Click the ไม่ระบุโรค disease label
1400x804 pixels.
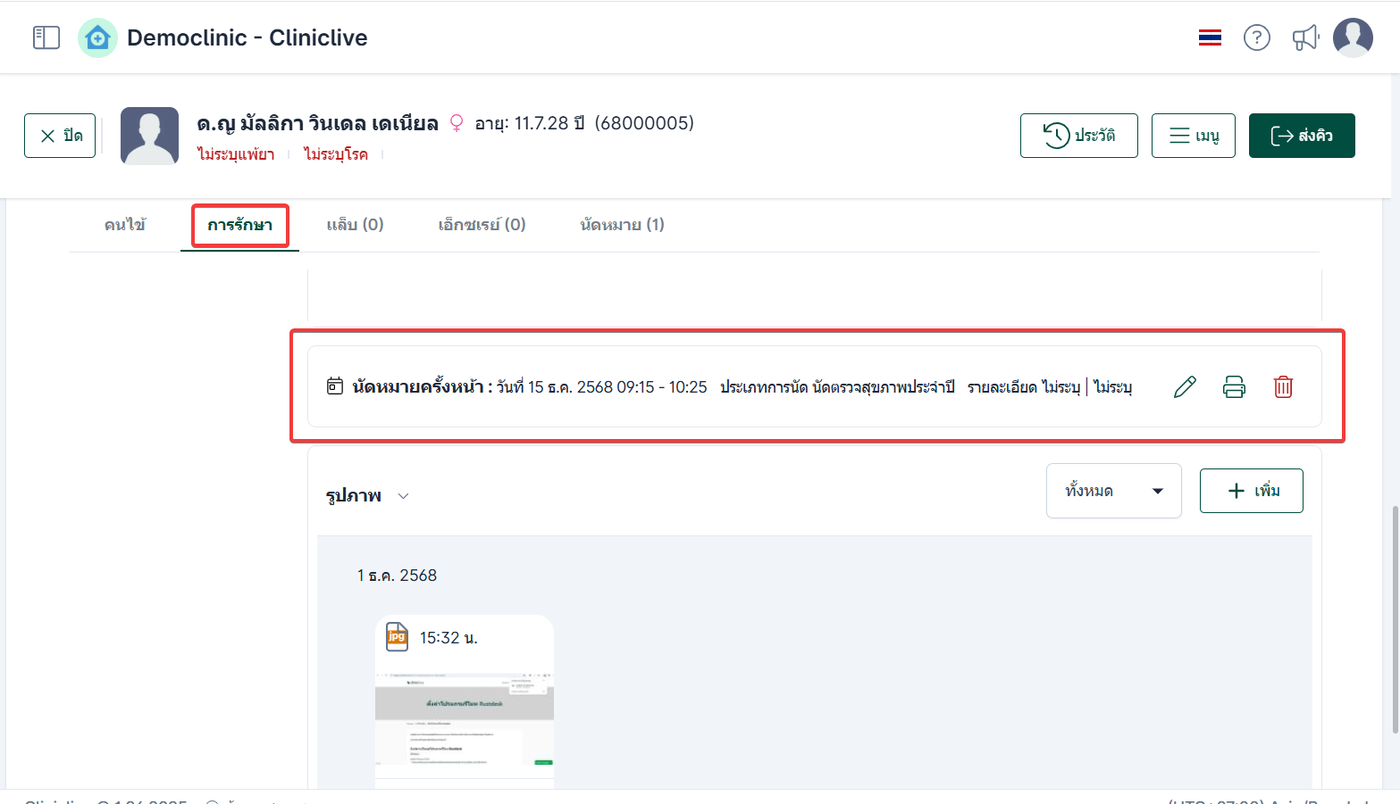(336, 155)
